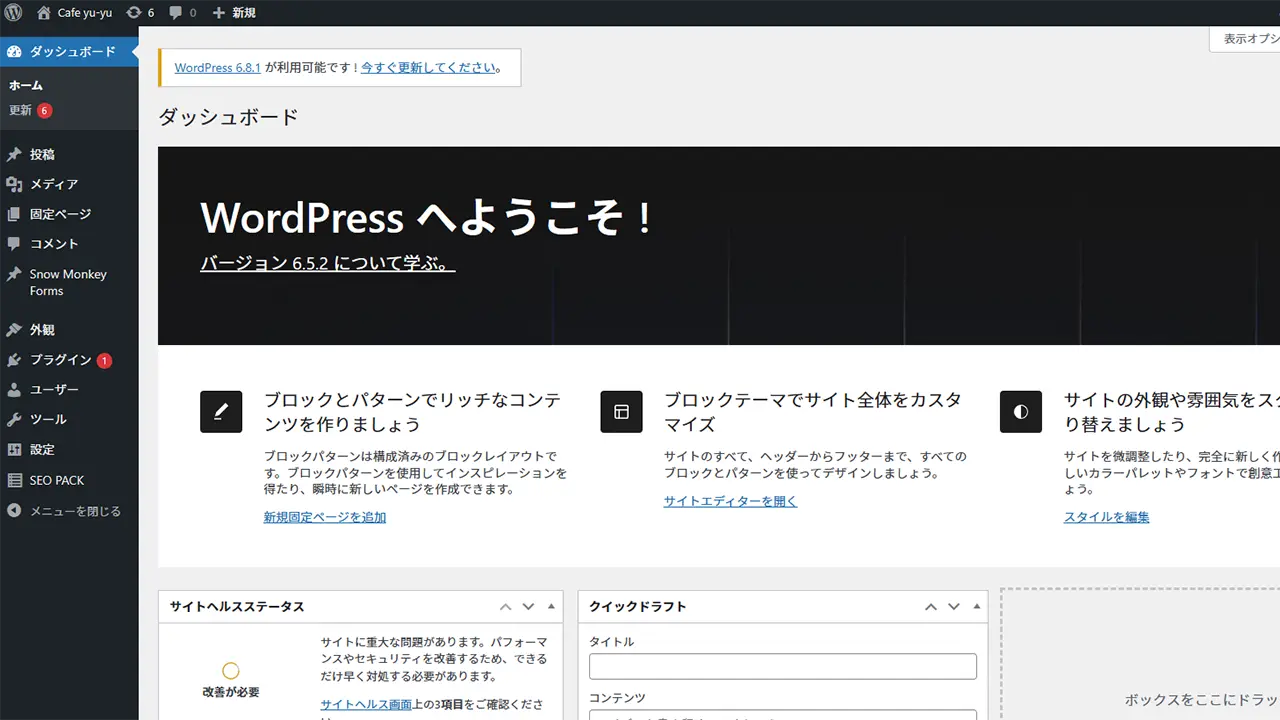Click the plus icon for 新規
Viewport: 1280px width, 720px height.
[219, 13]
